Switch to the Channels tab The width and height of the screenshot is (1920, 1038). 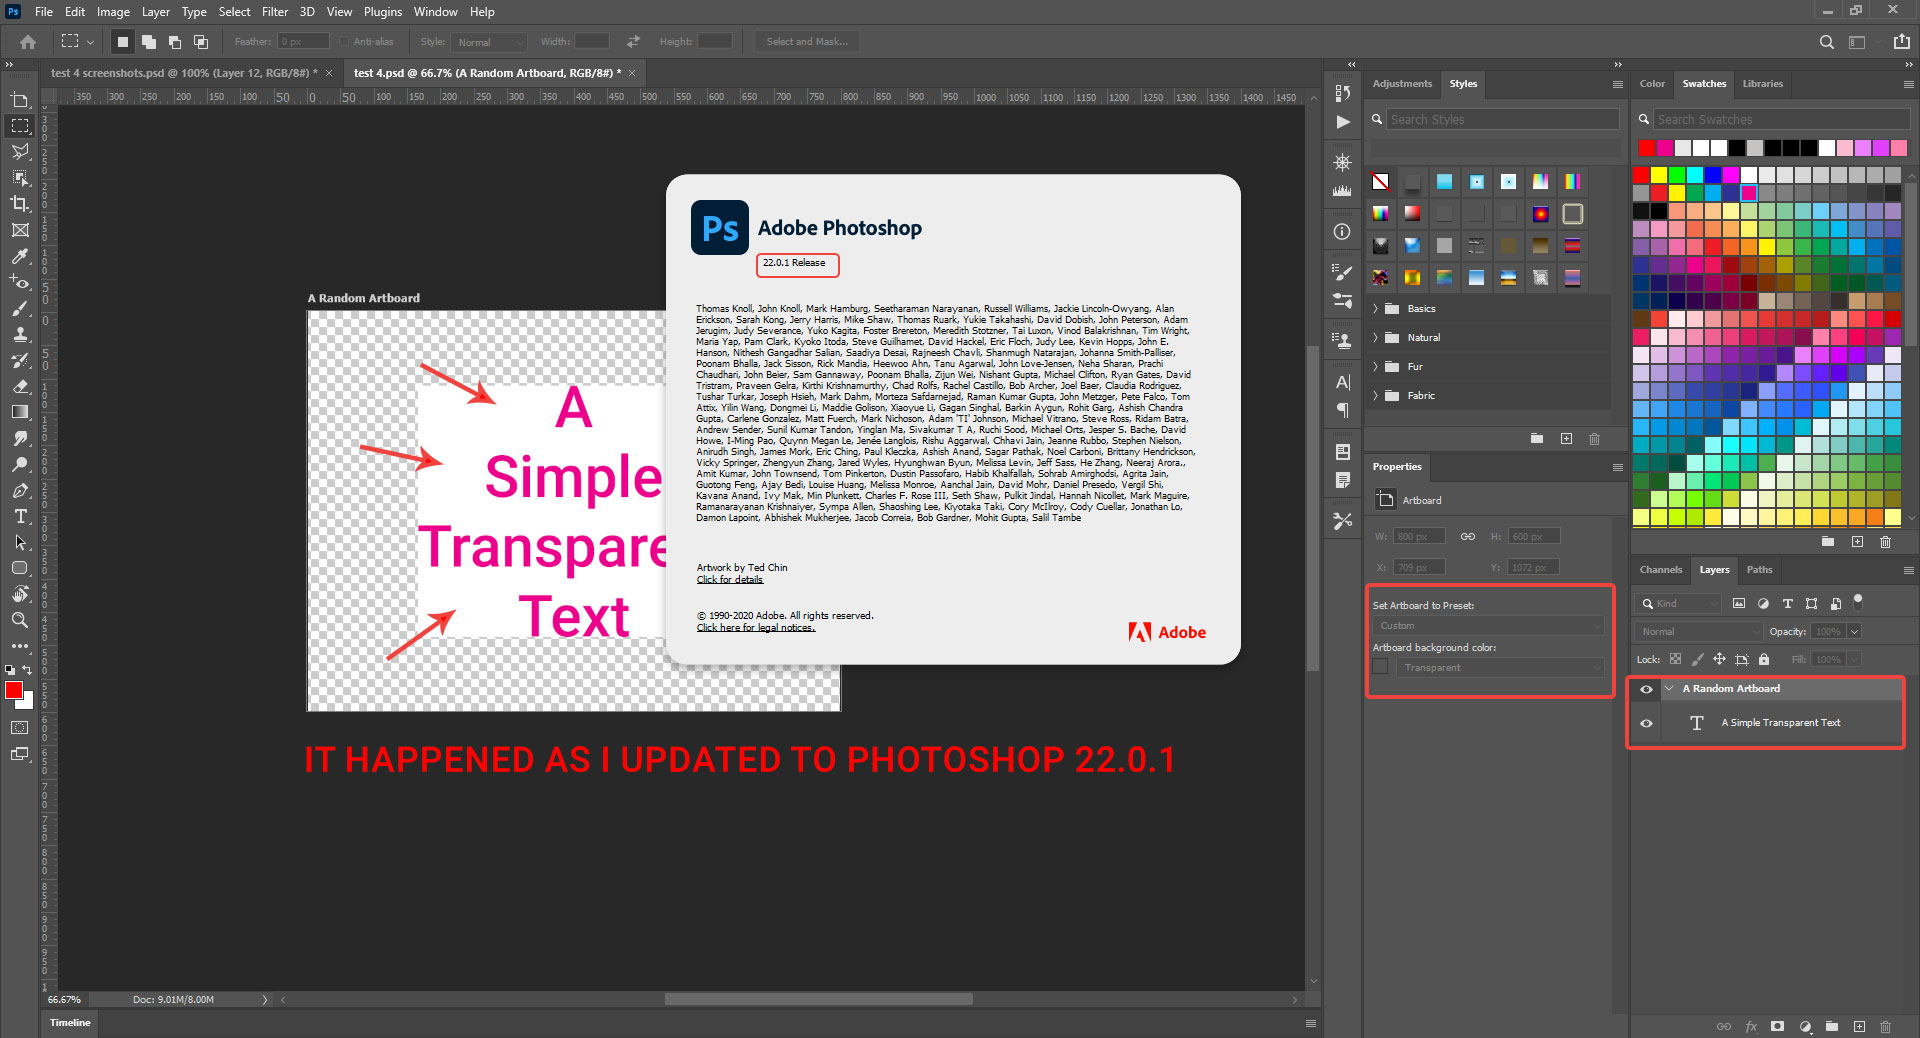(1660, 570)
